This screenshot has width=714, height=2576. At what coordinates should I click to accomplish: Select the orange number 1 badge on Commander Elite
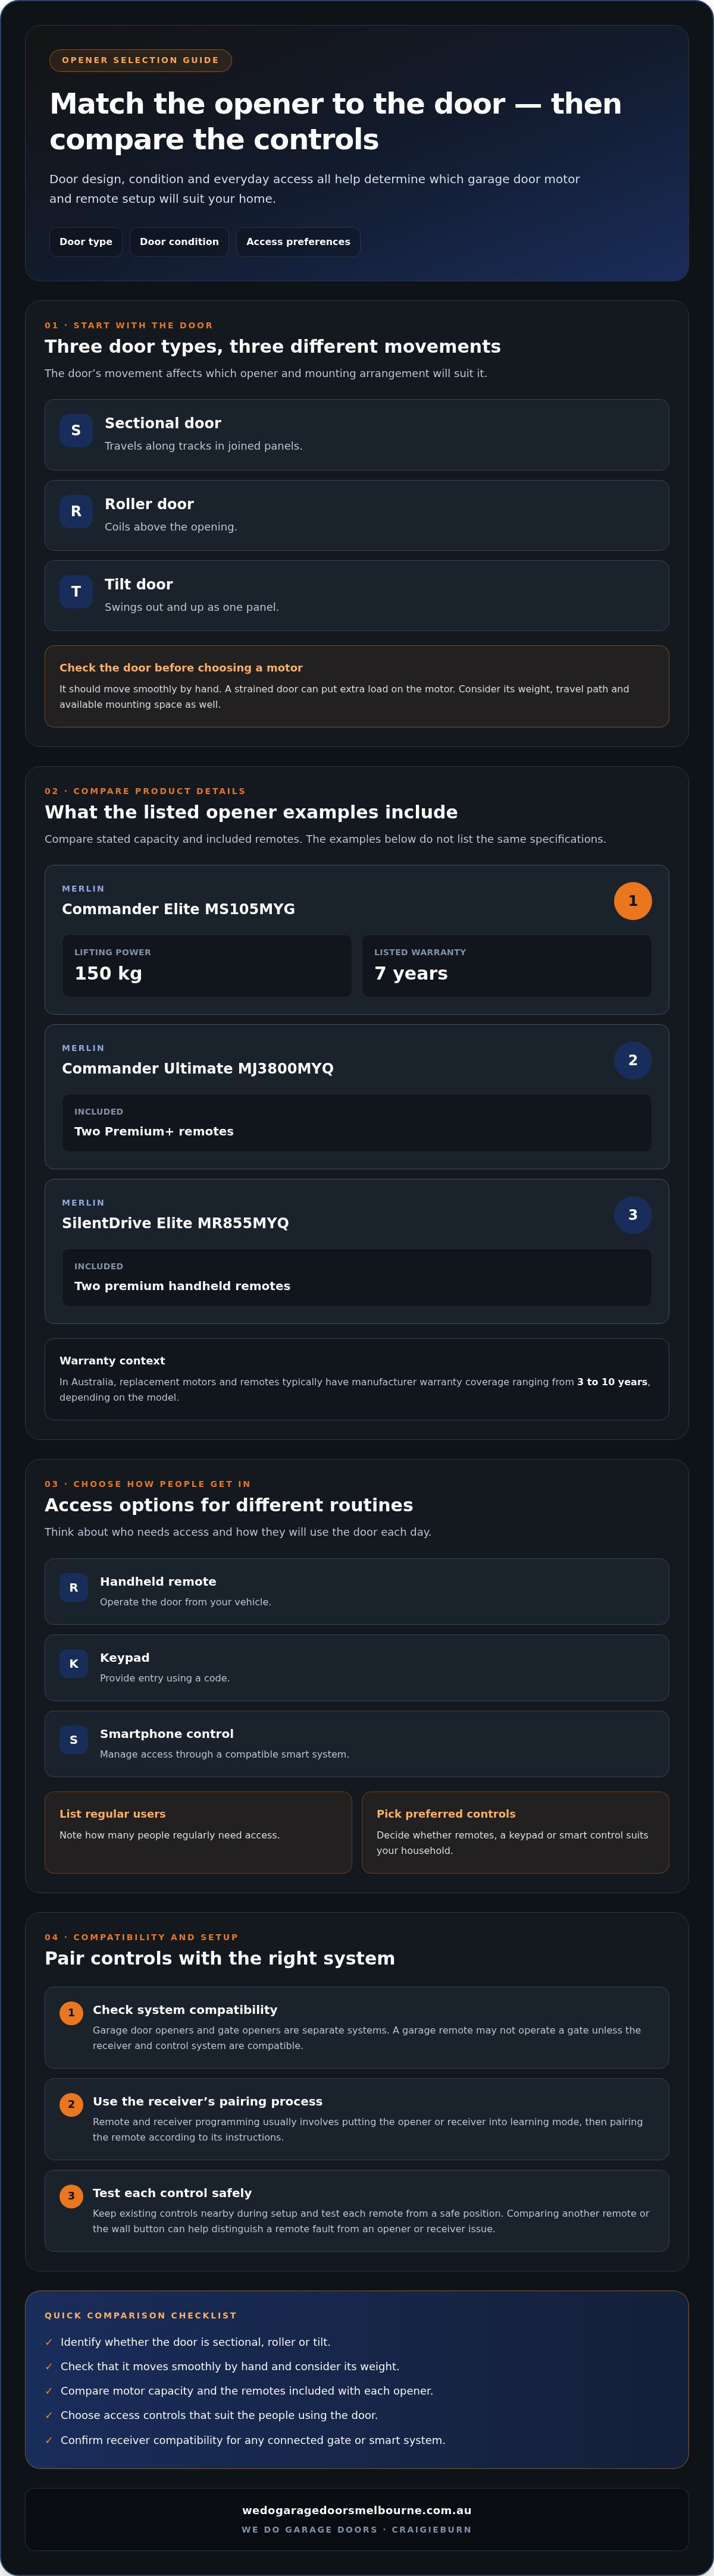click(x=633, y=901)
